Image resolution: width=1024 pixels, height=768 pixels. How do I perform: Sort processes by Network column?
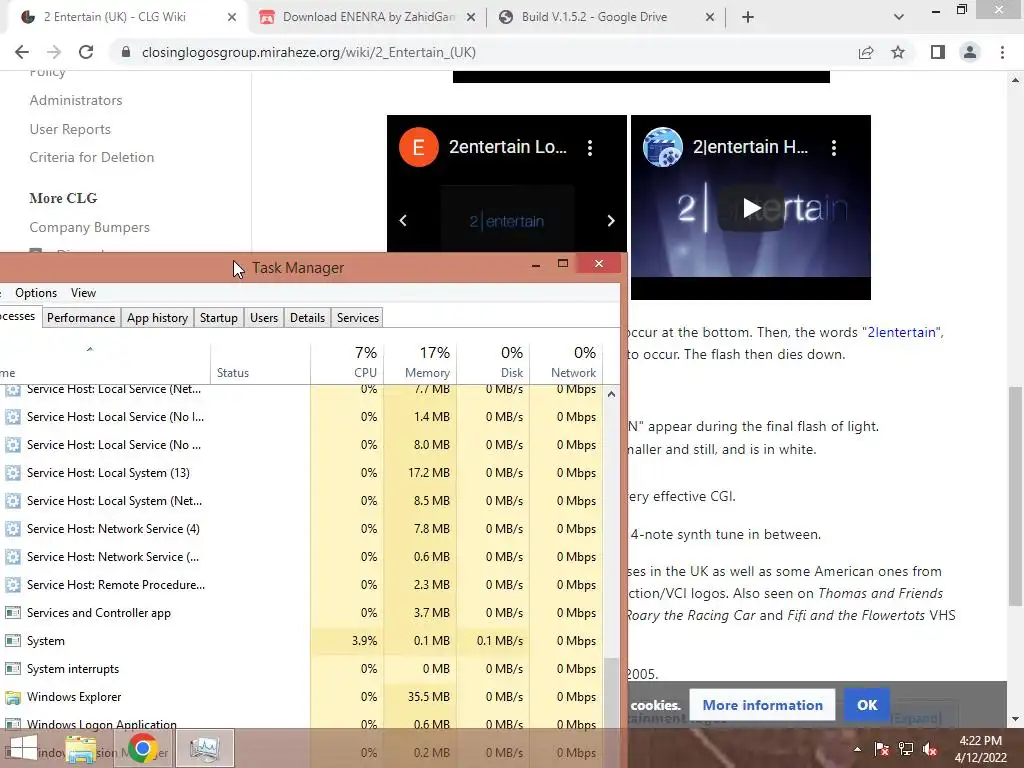(566, 362)
